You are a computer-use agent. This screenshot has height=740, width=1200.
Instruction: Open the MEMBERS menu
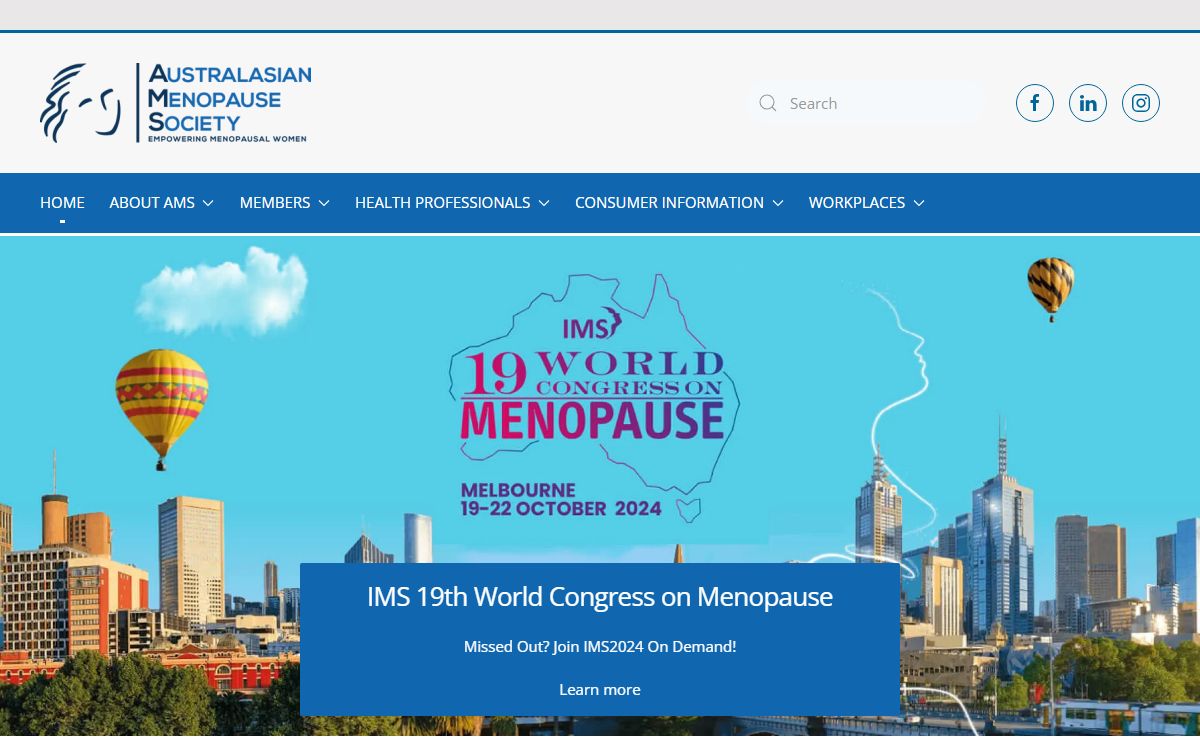point(285,203)
